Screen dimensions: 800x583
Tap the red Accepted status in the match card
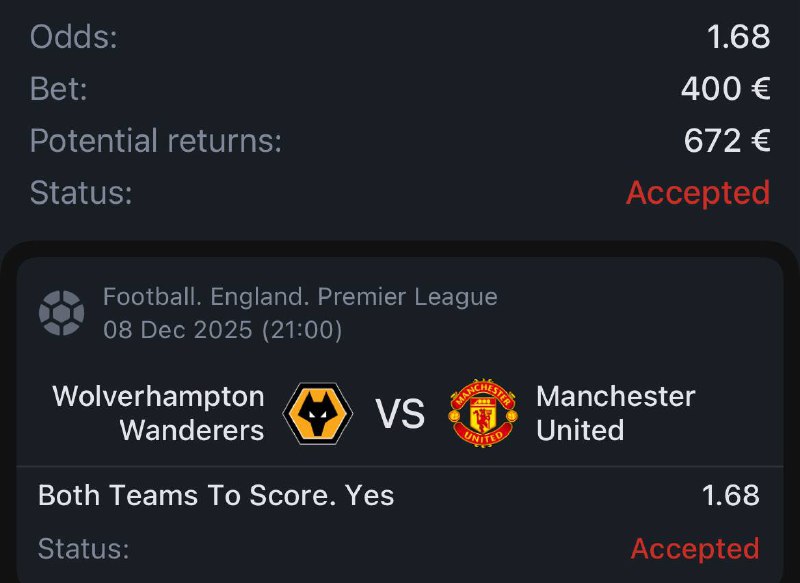[x=694, y=548]
